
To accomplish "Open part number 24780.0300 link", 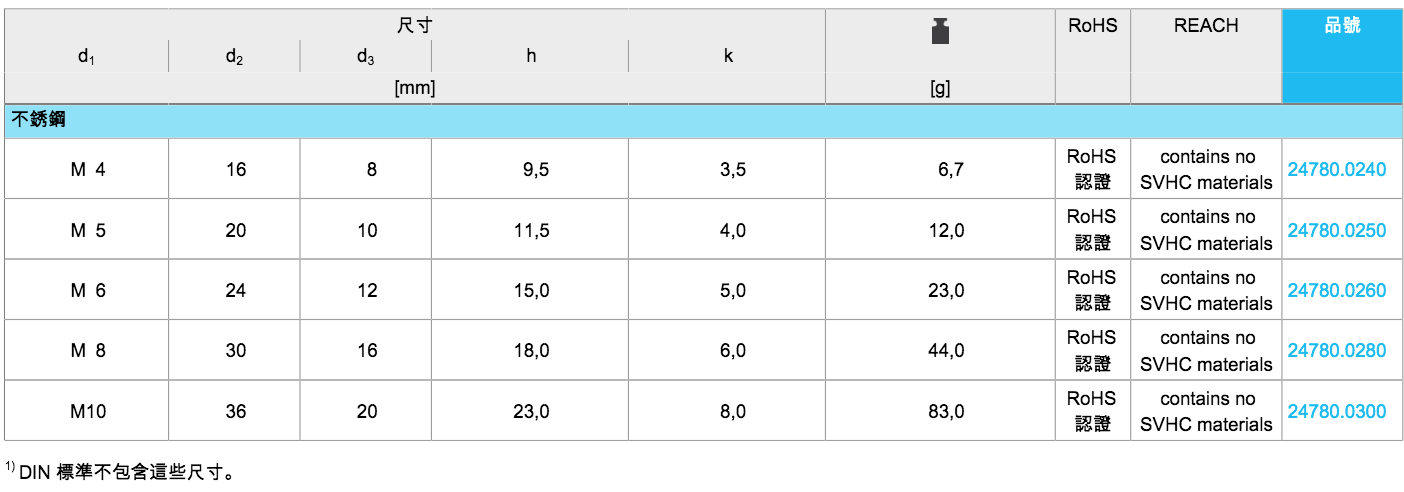I will (1337, 411).
